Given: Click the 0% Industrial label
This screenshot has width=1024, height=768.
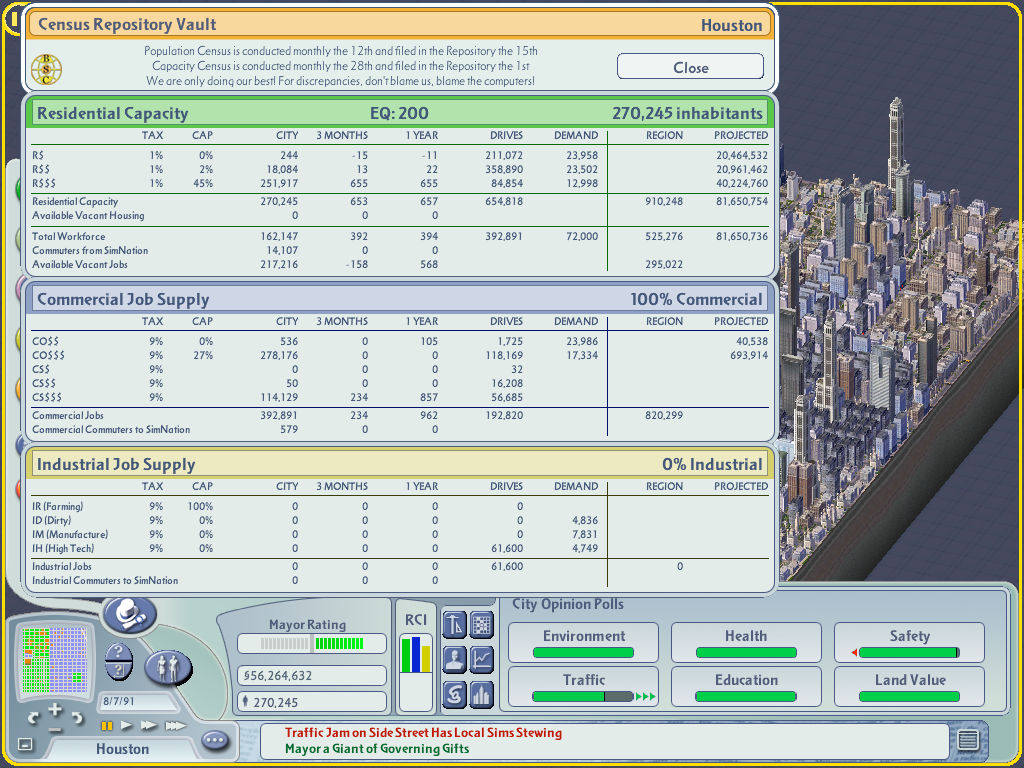Looking at the screenshot, I should click(x=712, y=464).
